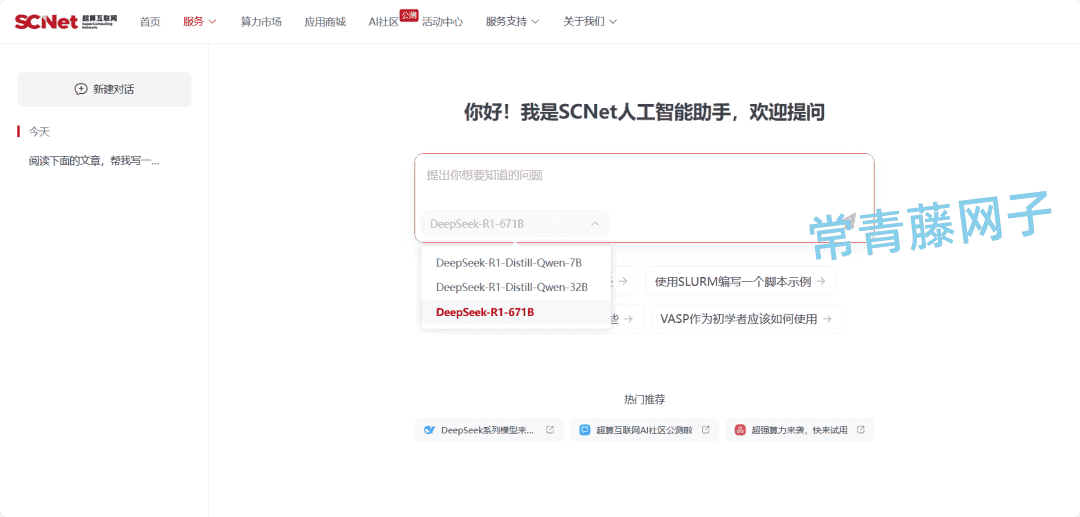The height and width of the screenshot is (517, 1080).
Task: Click the 热门推荐 heading
Action: (645, 399)
